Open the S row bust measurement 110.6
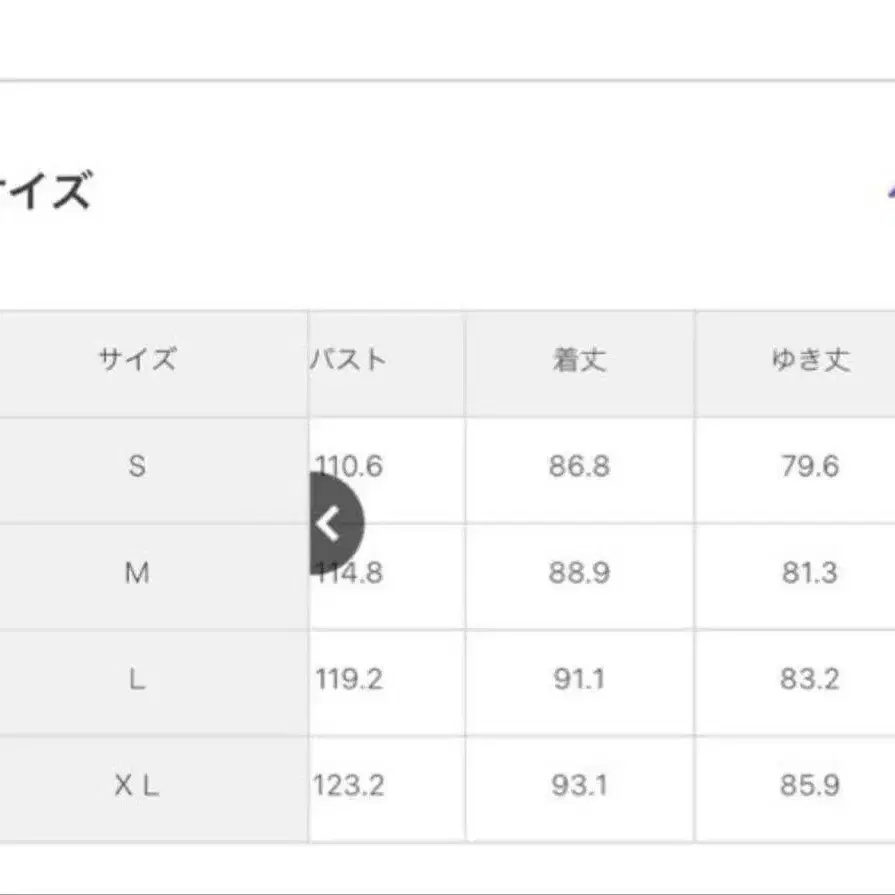Image resolution: width=895 pixels, height=895 pixels. click(349, 464)
